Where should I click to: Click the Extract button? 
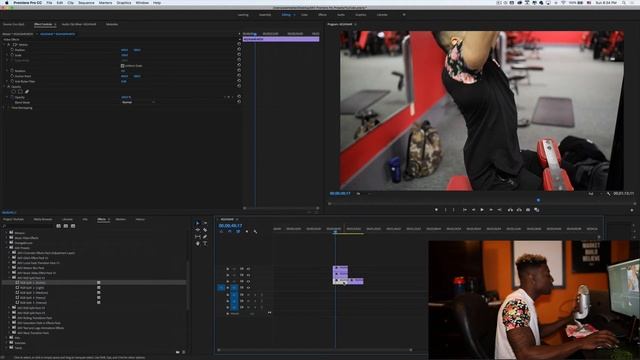519,210
